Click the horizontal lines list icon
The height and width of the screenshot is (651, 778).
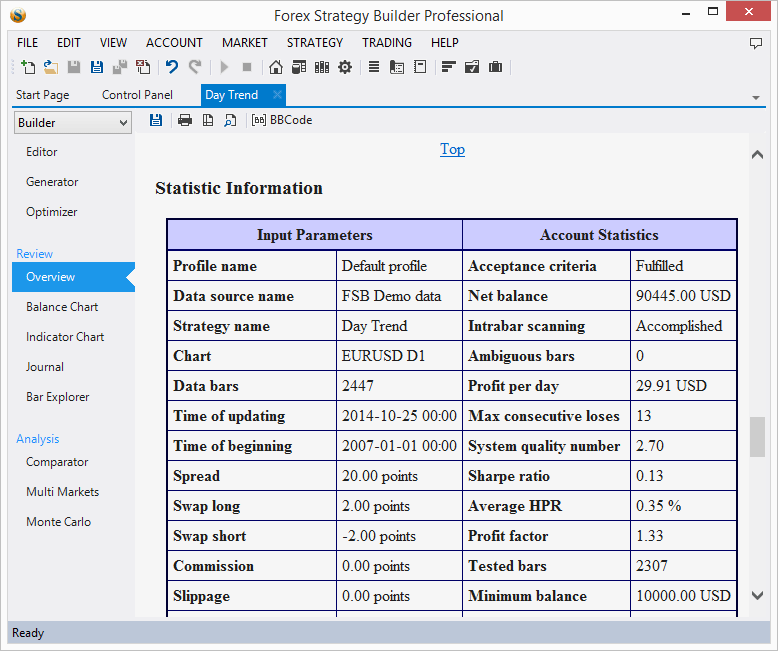pyautogui.click(x=374, y=67)
